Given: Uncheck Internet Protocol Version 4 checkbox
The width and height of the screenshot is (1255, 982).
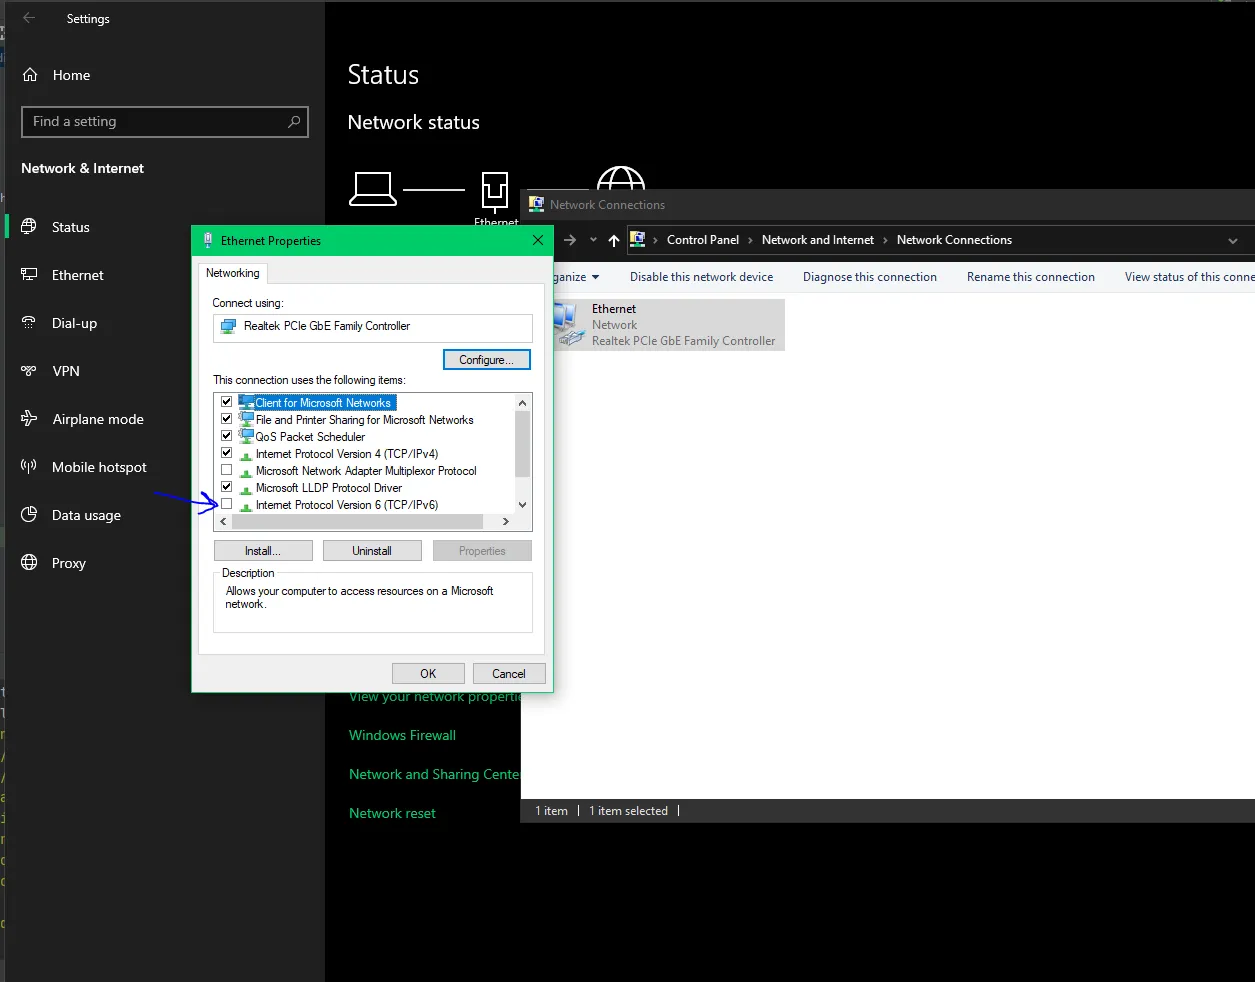Looking at the screenshot, I should [x=226, y=453].
